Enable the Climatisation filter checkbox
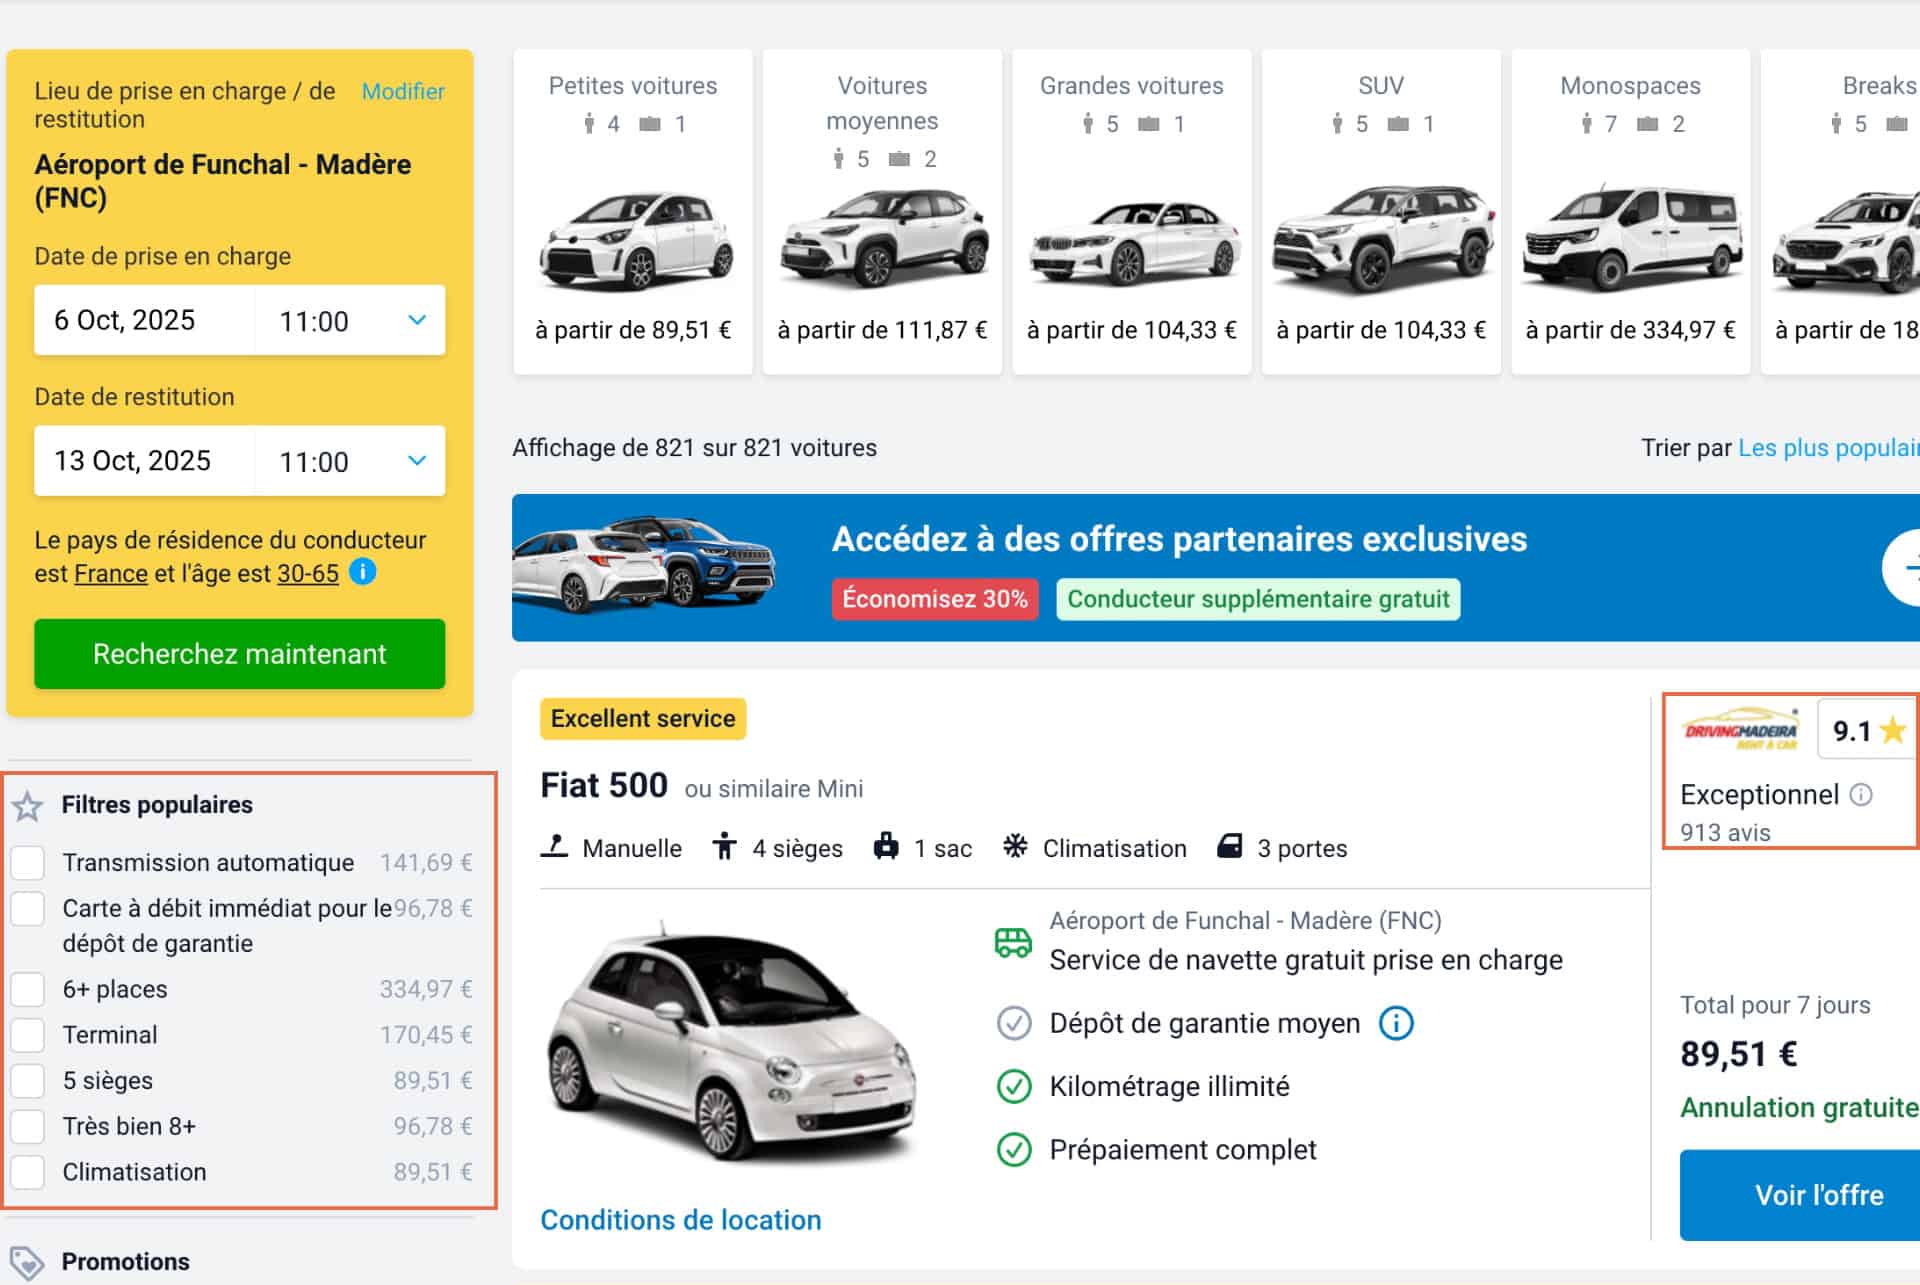 click(28, 1172)
